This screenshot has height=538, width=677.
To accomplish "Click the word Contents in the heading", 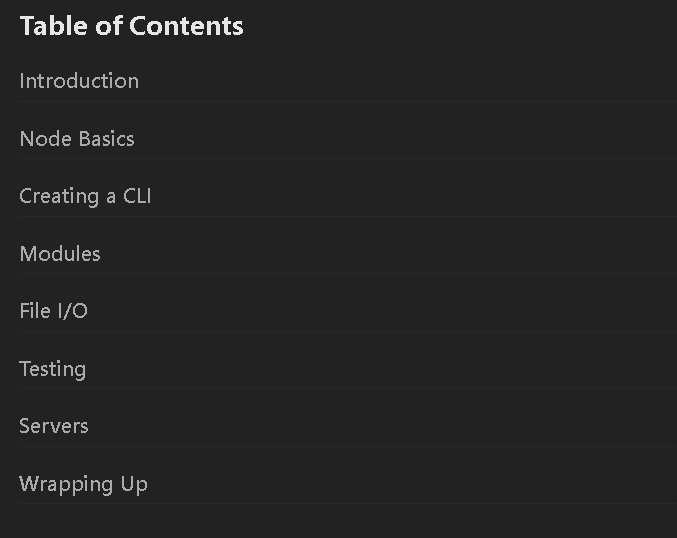I will click(x=187, y=26).
